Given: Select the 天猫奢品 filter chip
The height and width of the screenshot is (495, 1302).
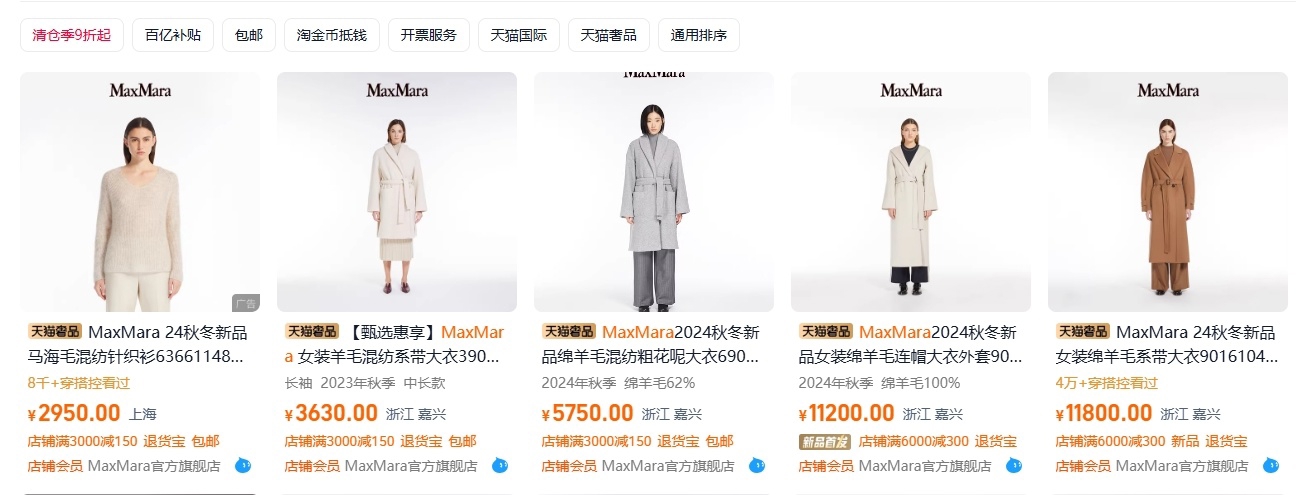Looking at the screenshot, I should 609,35.
